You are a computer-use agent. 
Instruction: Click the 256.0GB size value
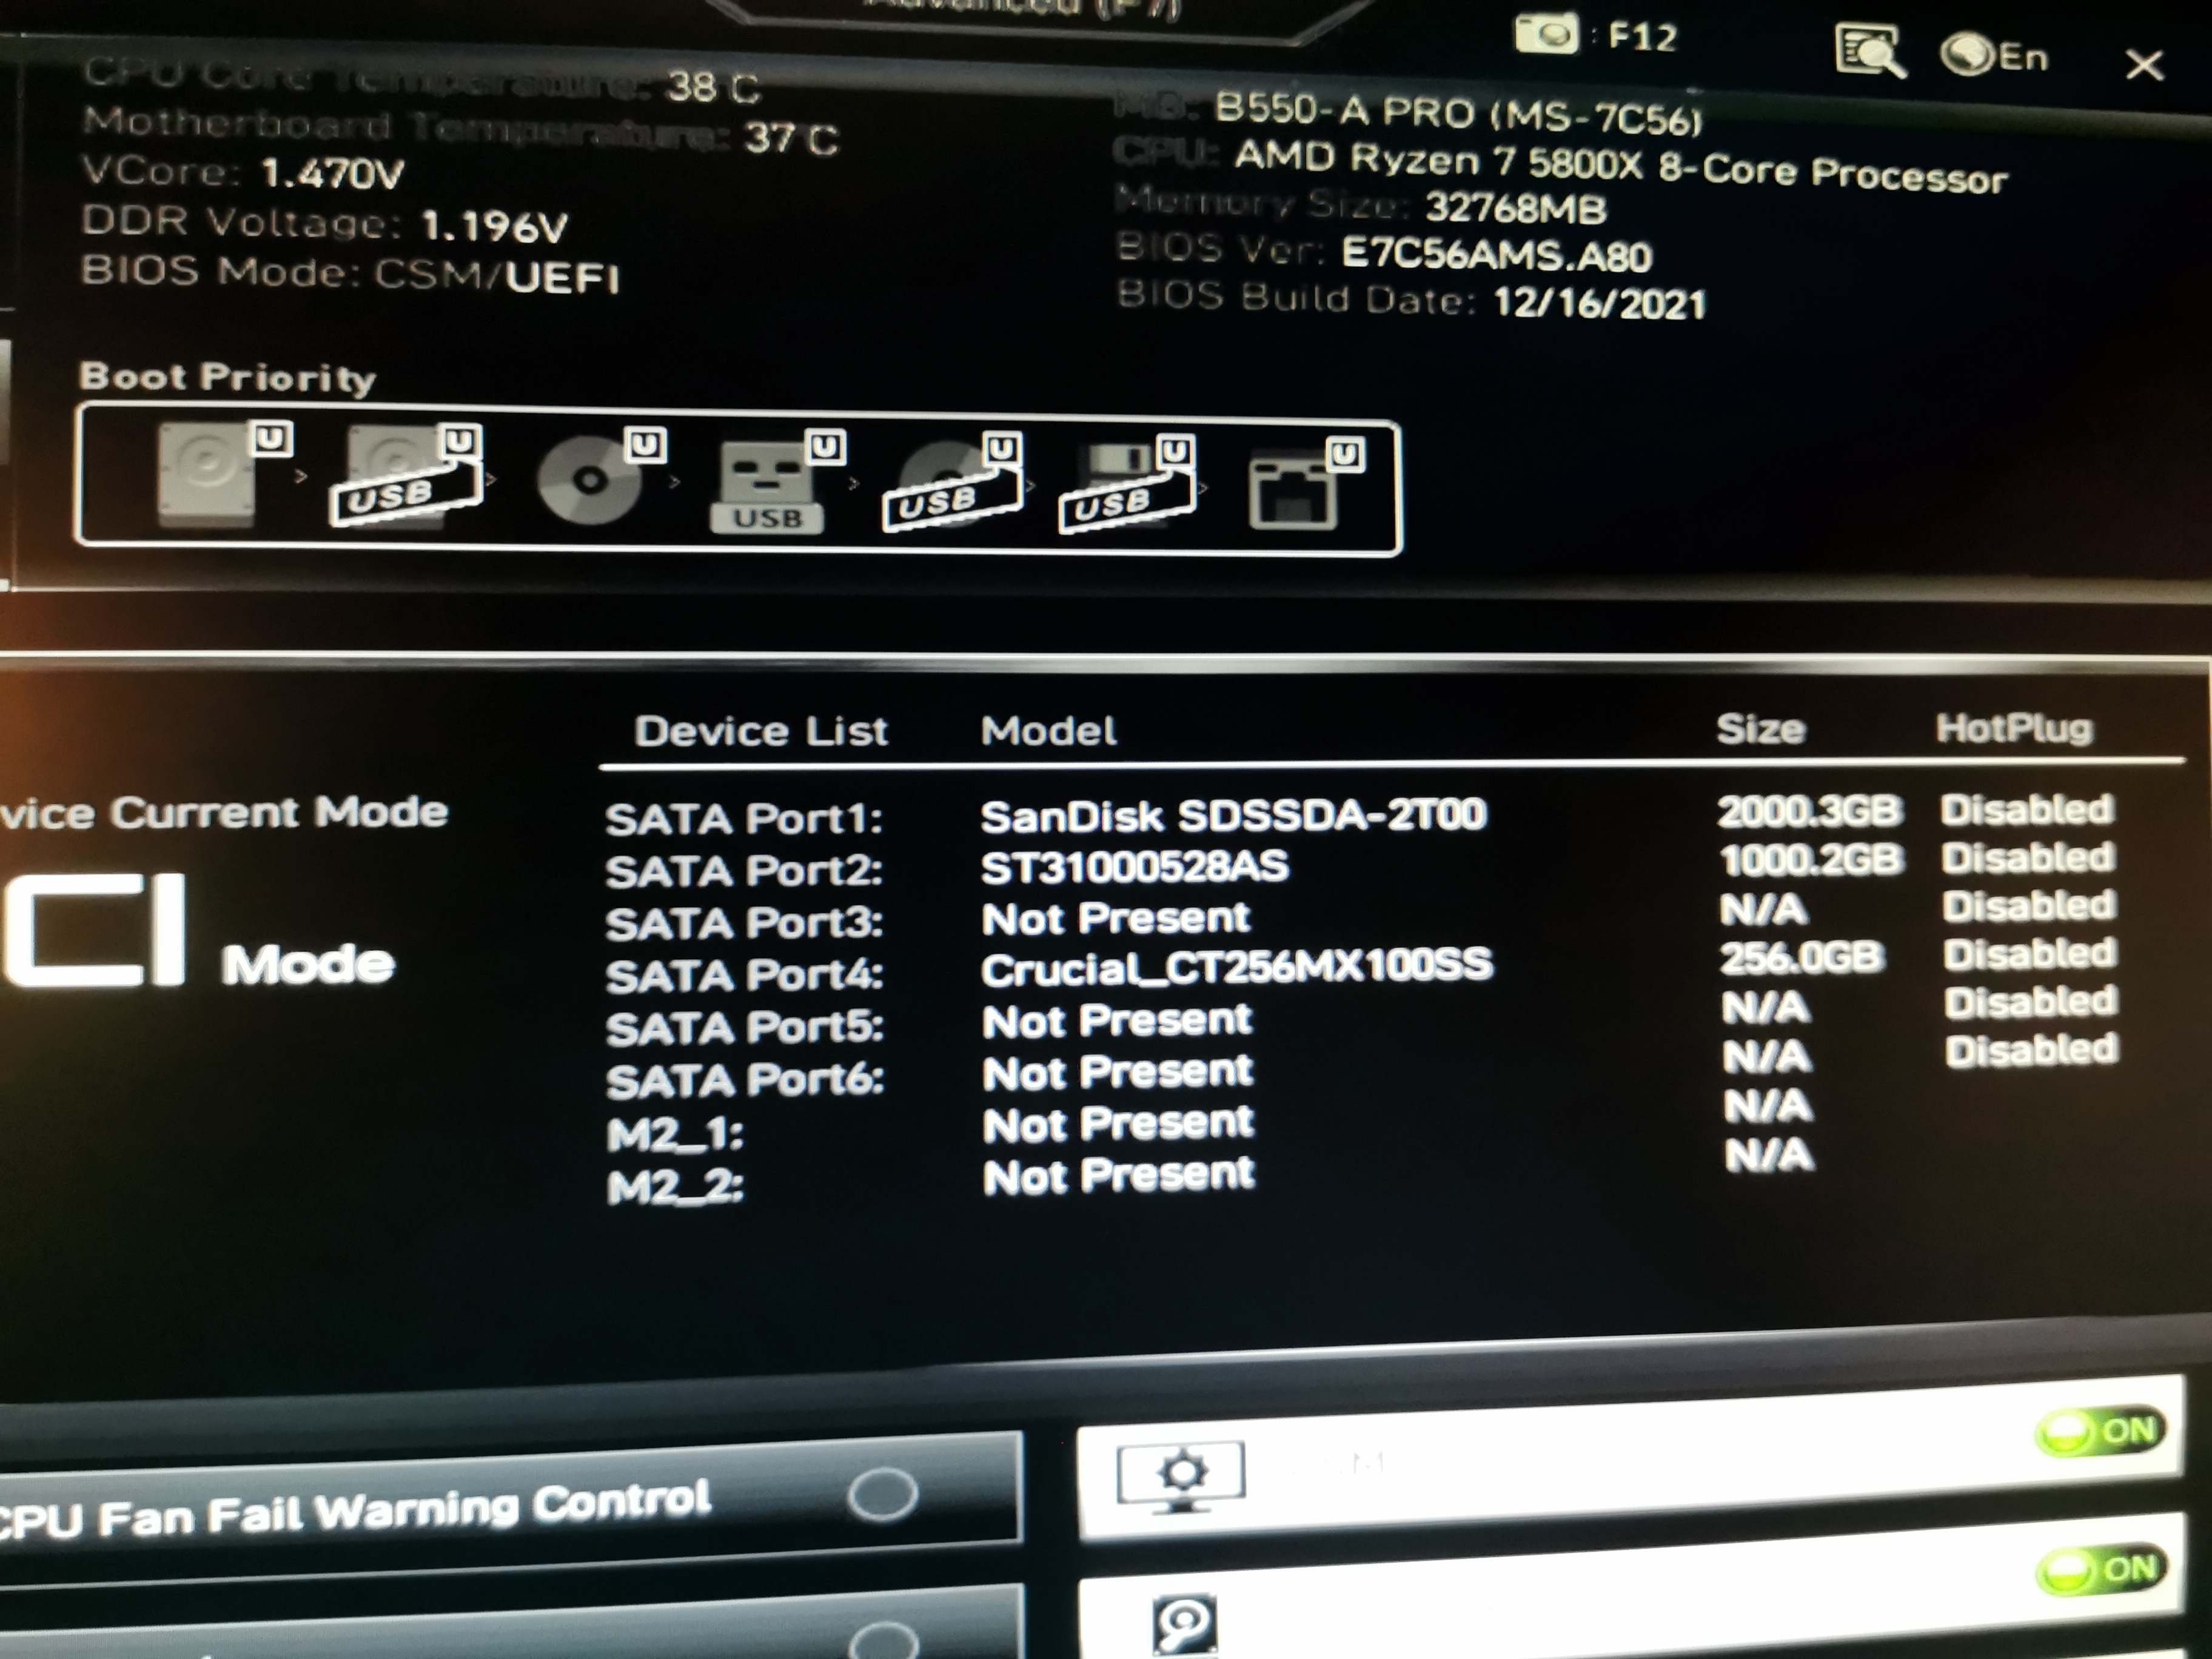point(1802,957)
